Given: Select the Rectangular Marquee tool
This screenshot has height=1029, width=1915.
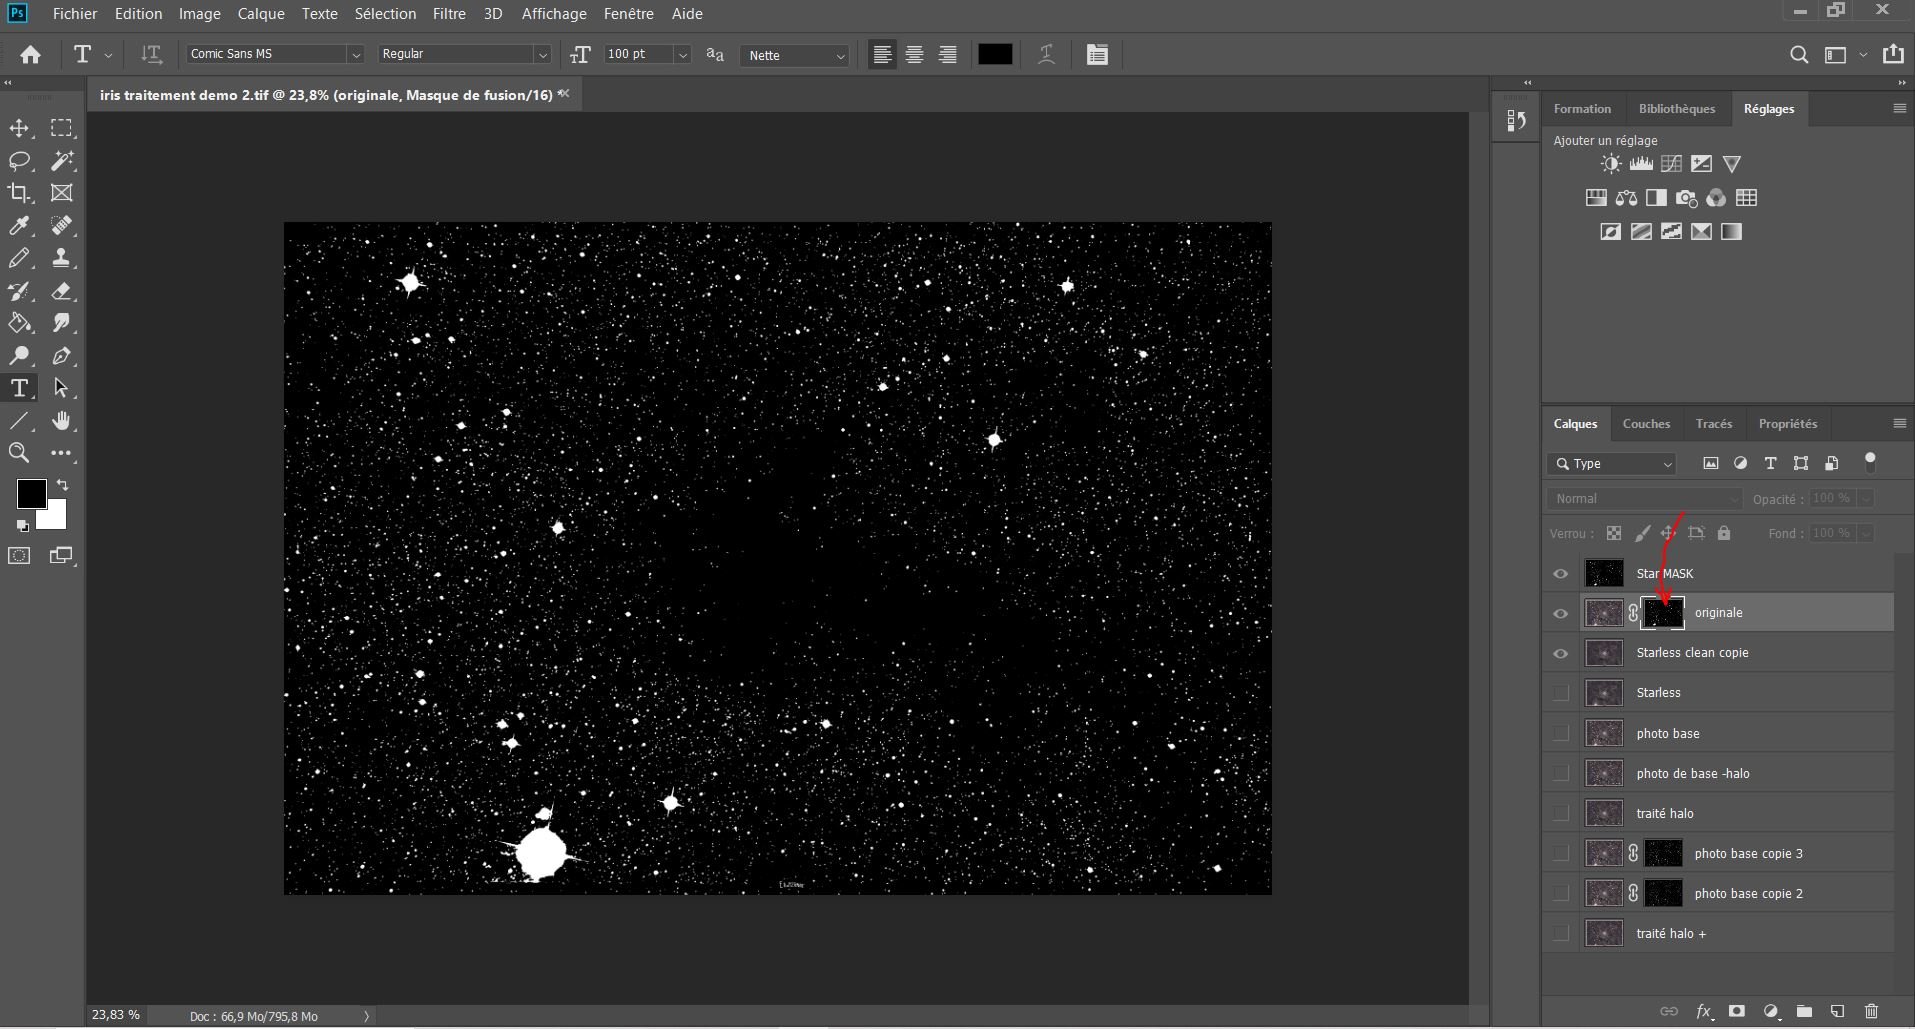Looking at the screenshot, I should 62,128.
